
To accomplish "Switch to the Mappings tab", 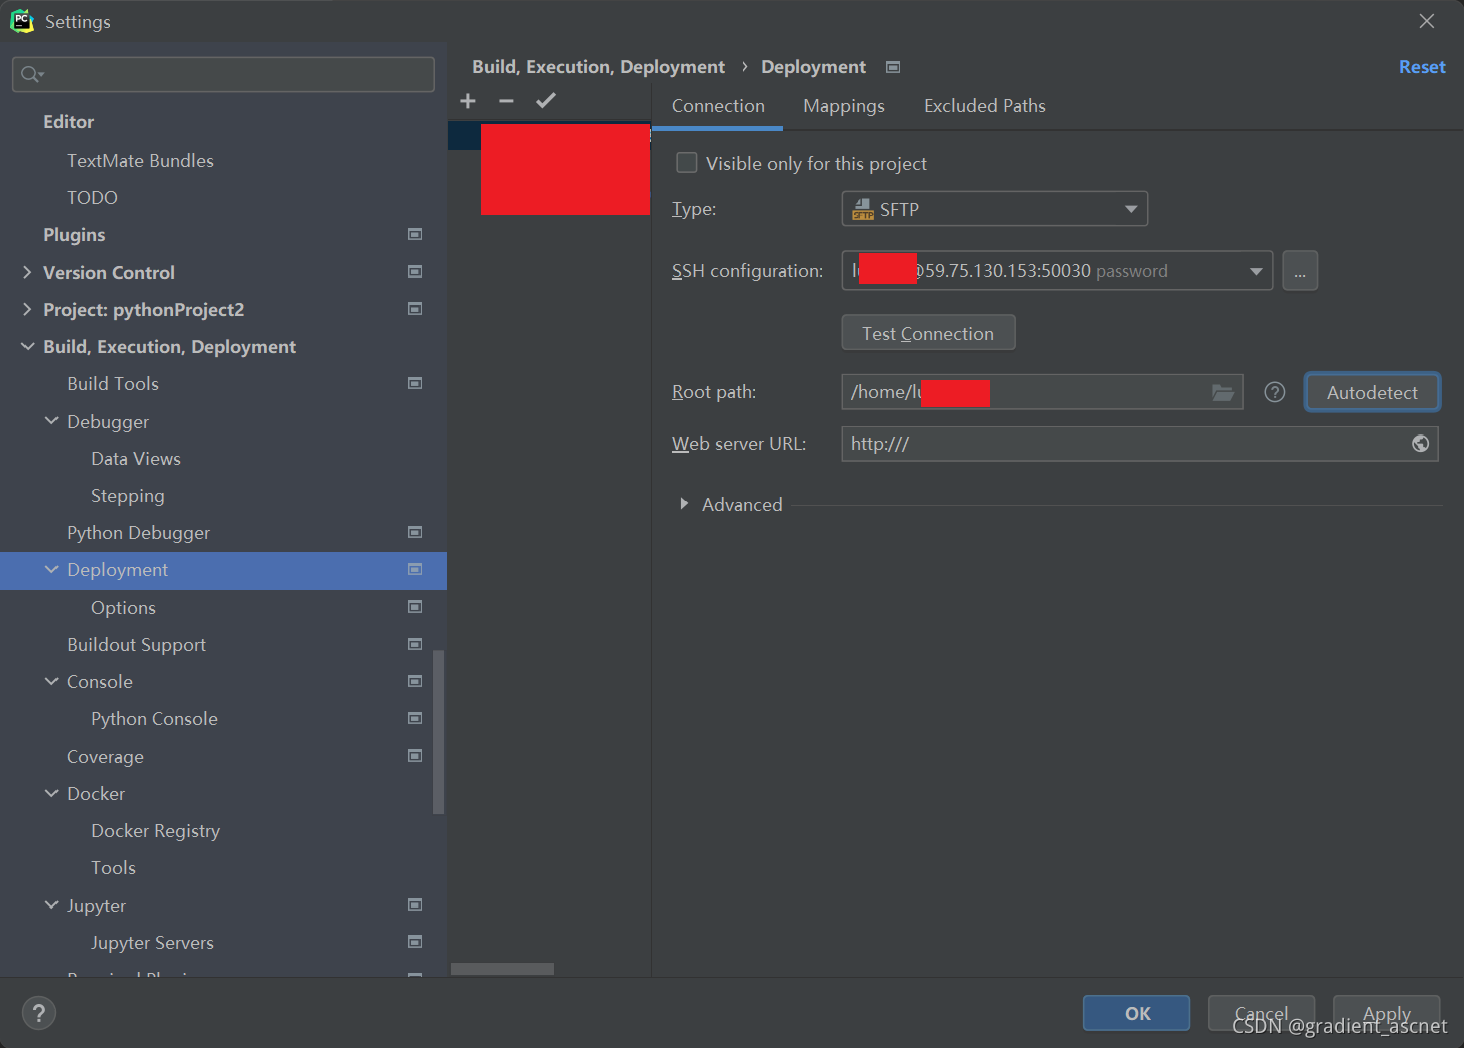I will tap(844, 106).
